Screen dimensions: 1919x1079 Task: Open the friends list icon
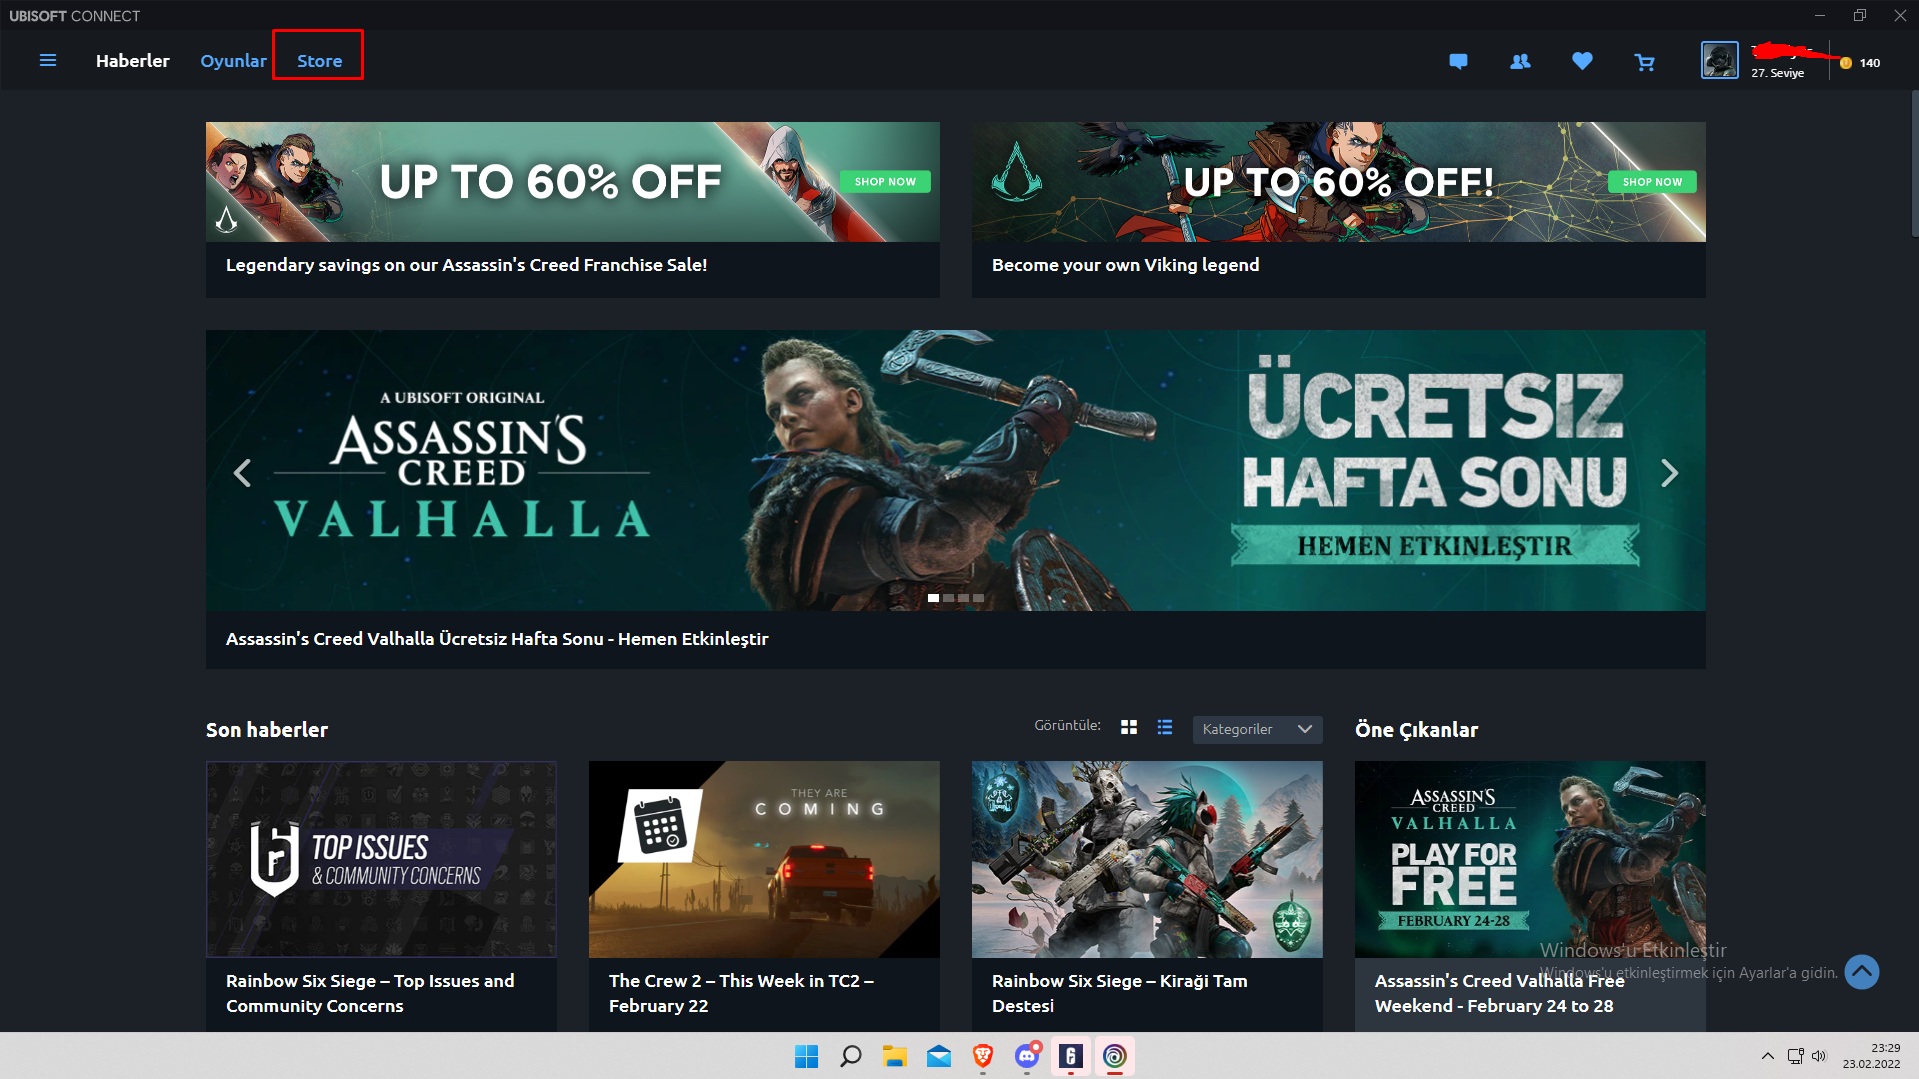(1520, 62)
